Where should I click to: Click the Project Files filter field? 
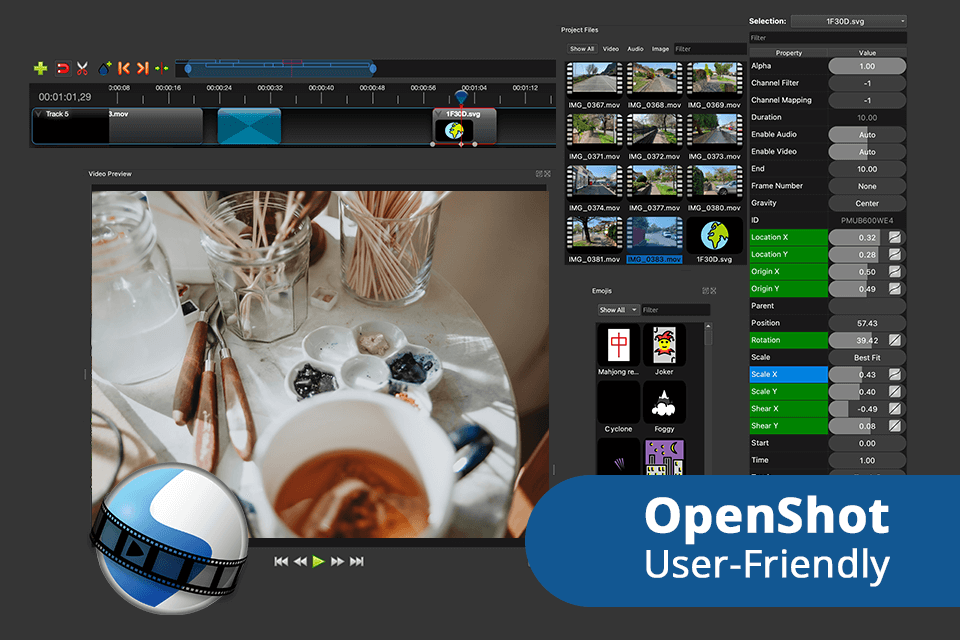pyautogui.click(x=710, y=49)
